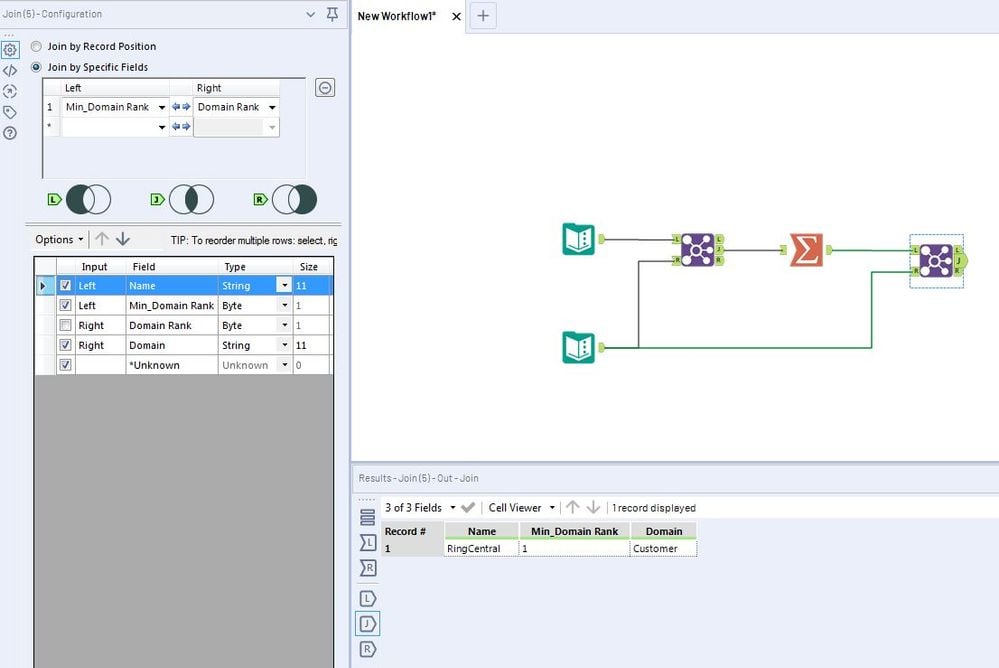Show results R-sigma messages icon
Screen dimensions: 999x668
368,568
